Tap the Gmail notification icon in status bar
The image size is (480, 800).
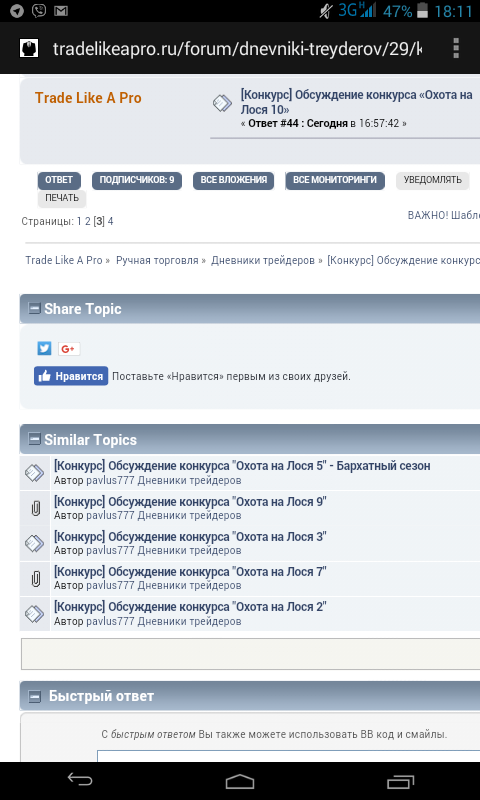pyautogui.click(x=61, y=11)
